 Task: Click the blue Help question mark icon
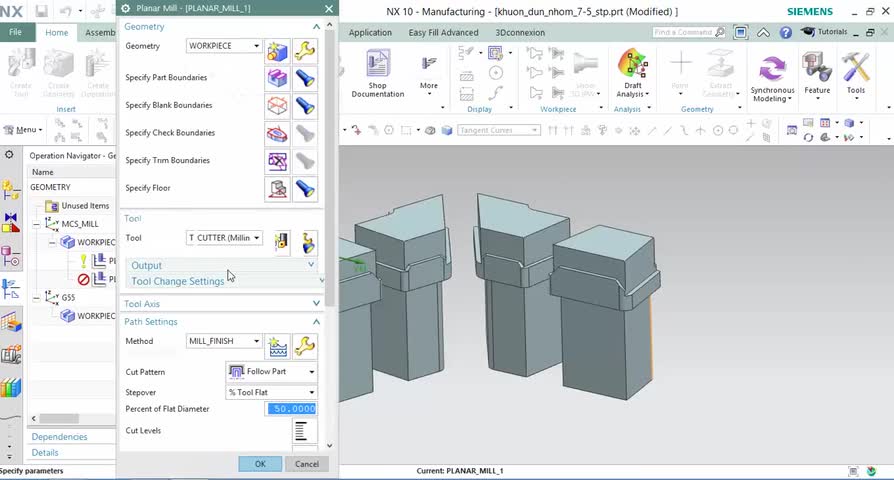(x=786, y=32)
